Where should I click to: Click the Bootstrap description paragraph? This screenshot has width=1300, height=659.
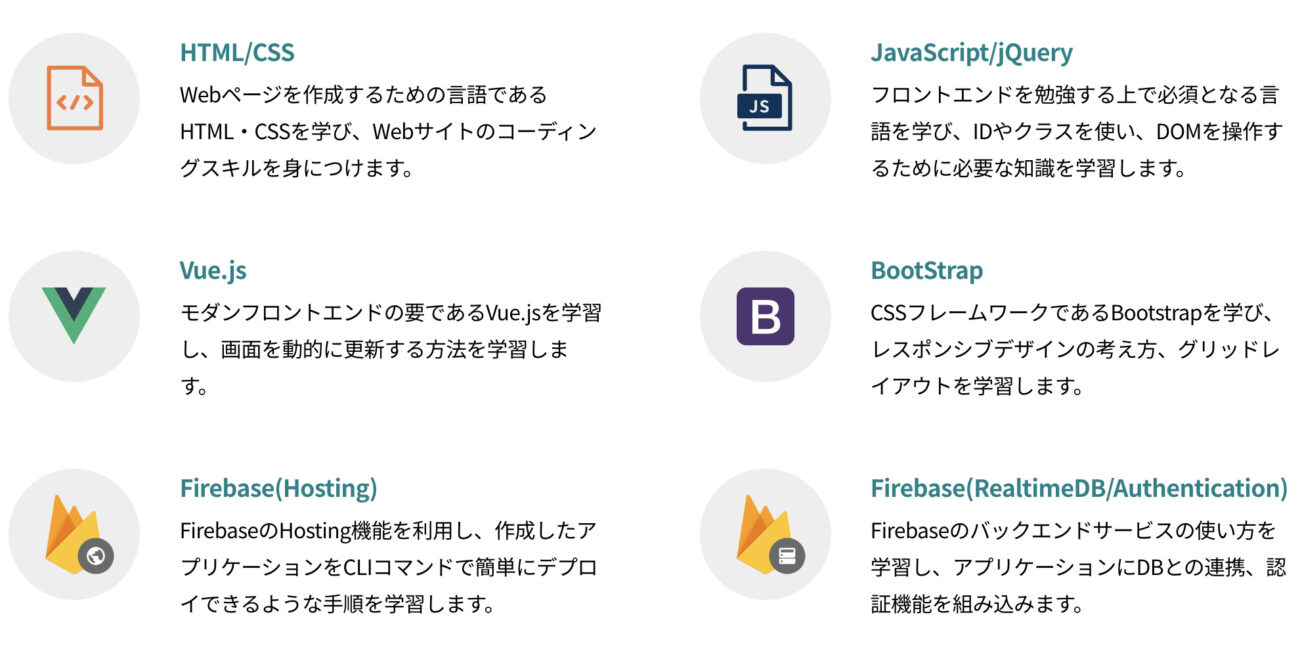click(1075, 349)
